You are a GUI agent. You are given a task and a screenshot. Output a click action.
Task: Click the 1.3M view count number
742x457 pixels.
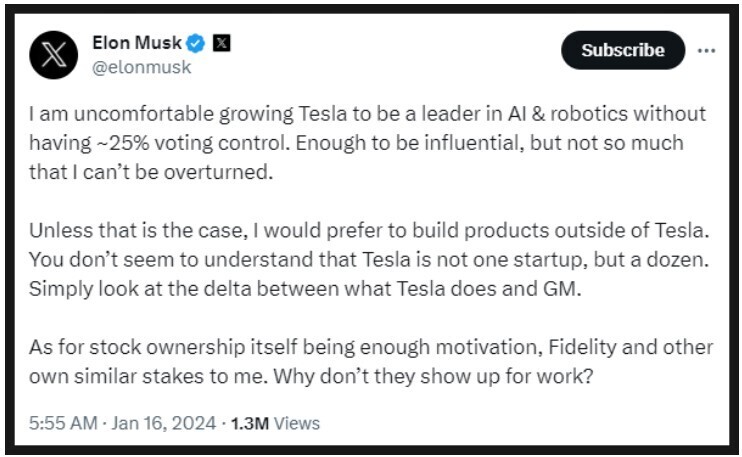tap(249, 423)
